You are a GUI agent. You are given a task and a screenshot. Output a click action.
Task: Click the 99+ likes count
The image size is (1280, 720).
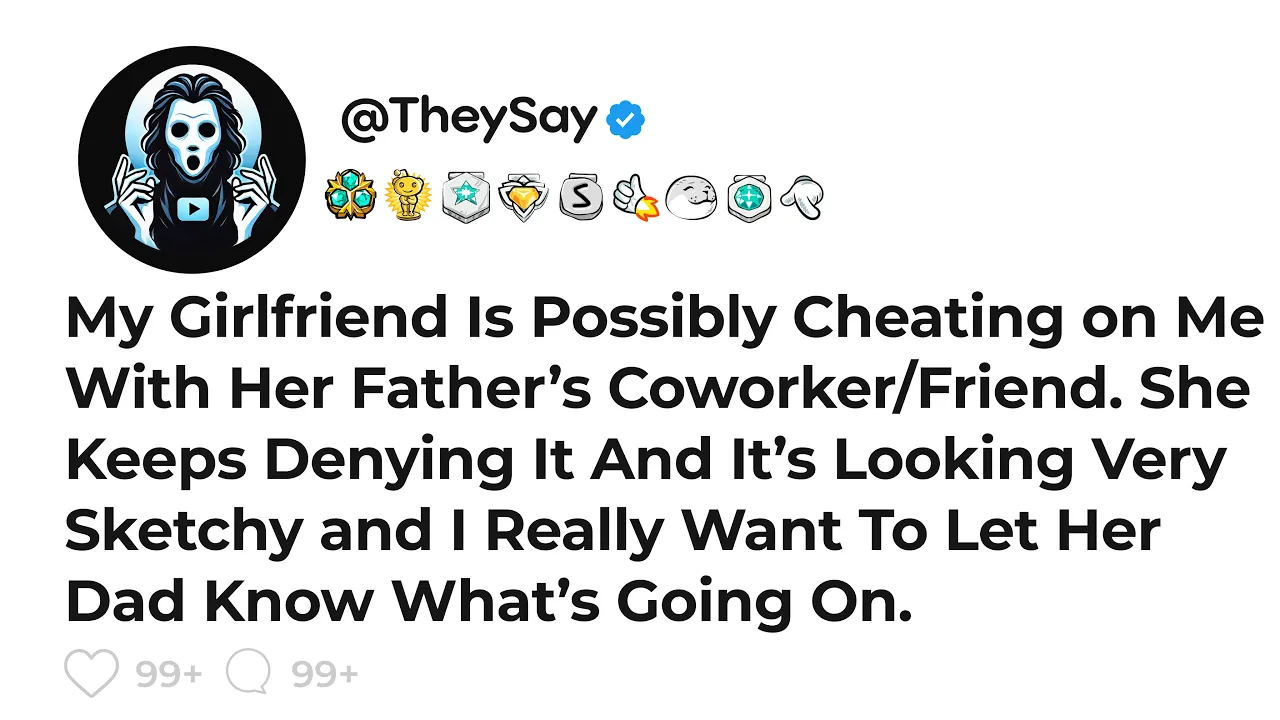pyautogui.click(x=169, y=675)
